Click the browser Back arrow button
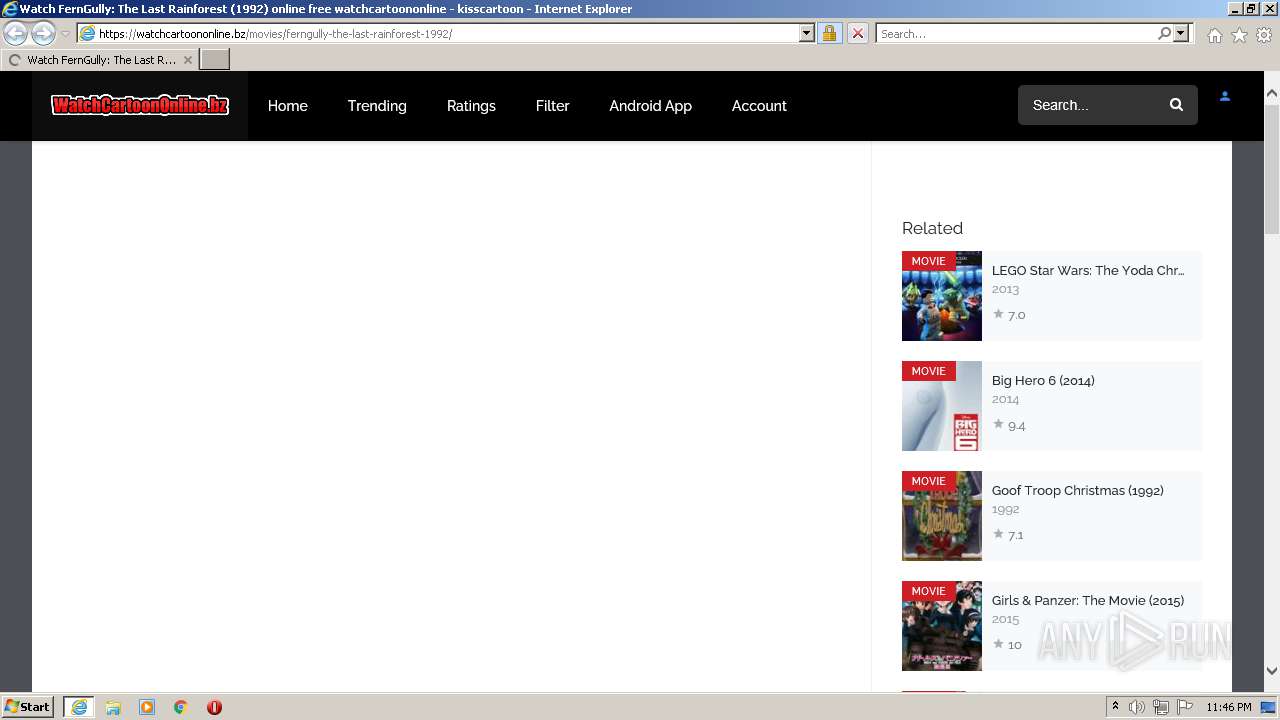 [x=16, y=33]
